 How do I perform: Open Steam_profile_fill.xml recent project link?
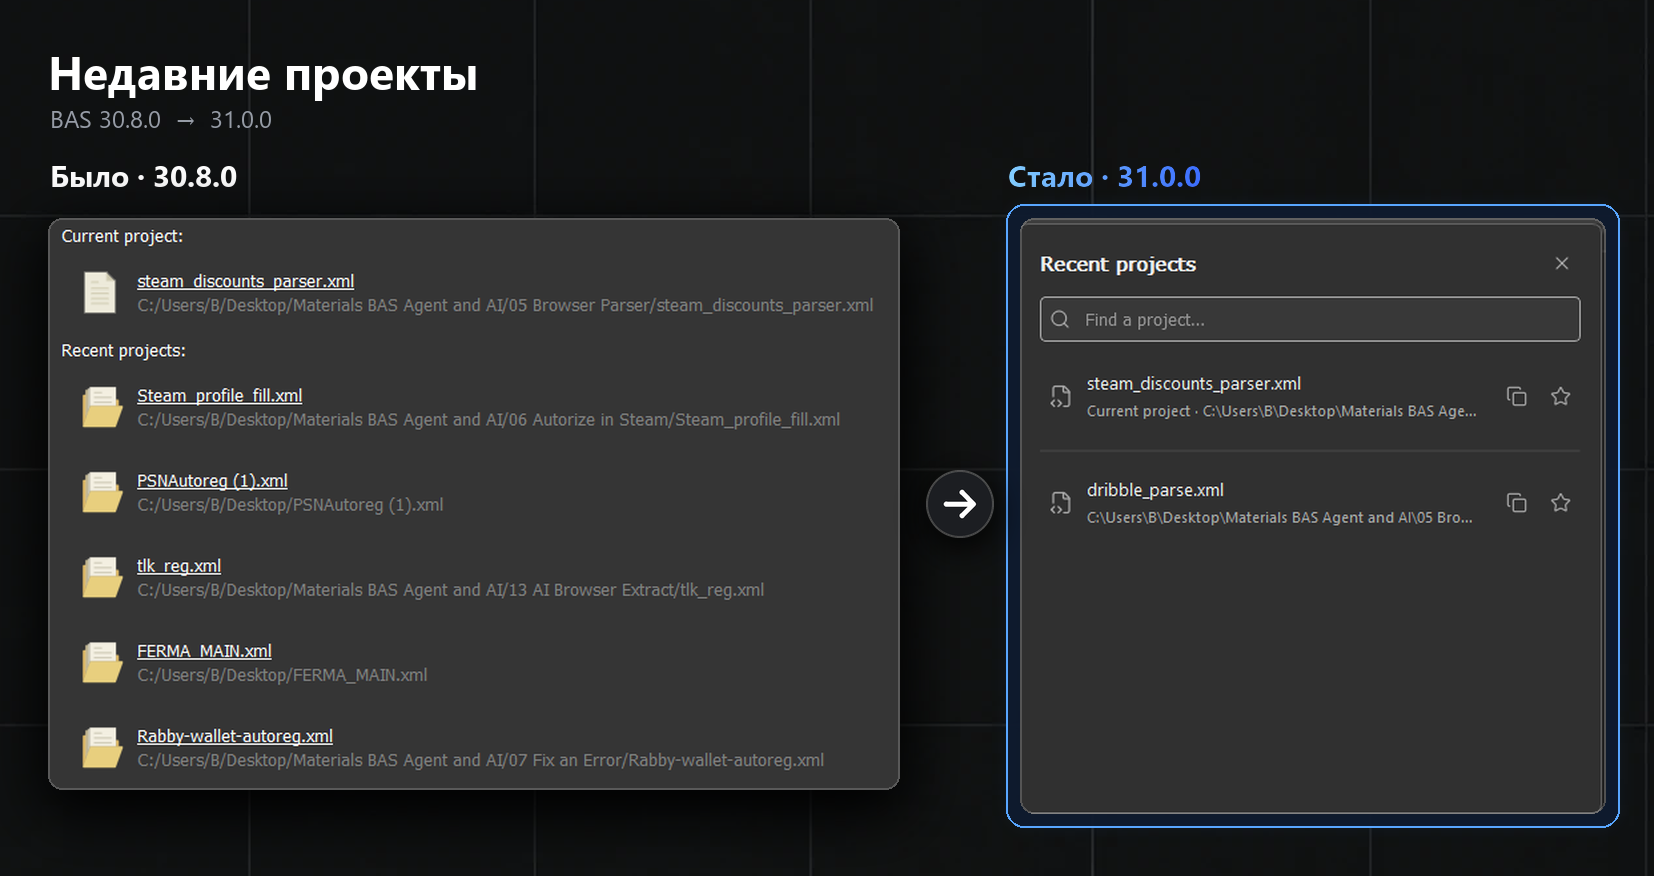pyautogui.click(x=219, y=396)
